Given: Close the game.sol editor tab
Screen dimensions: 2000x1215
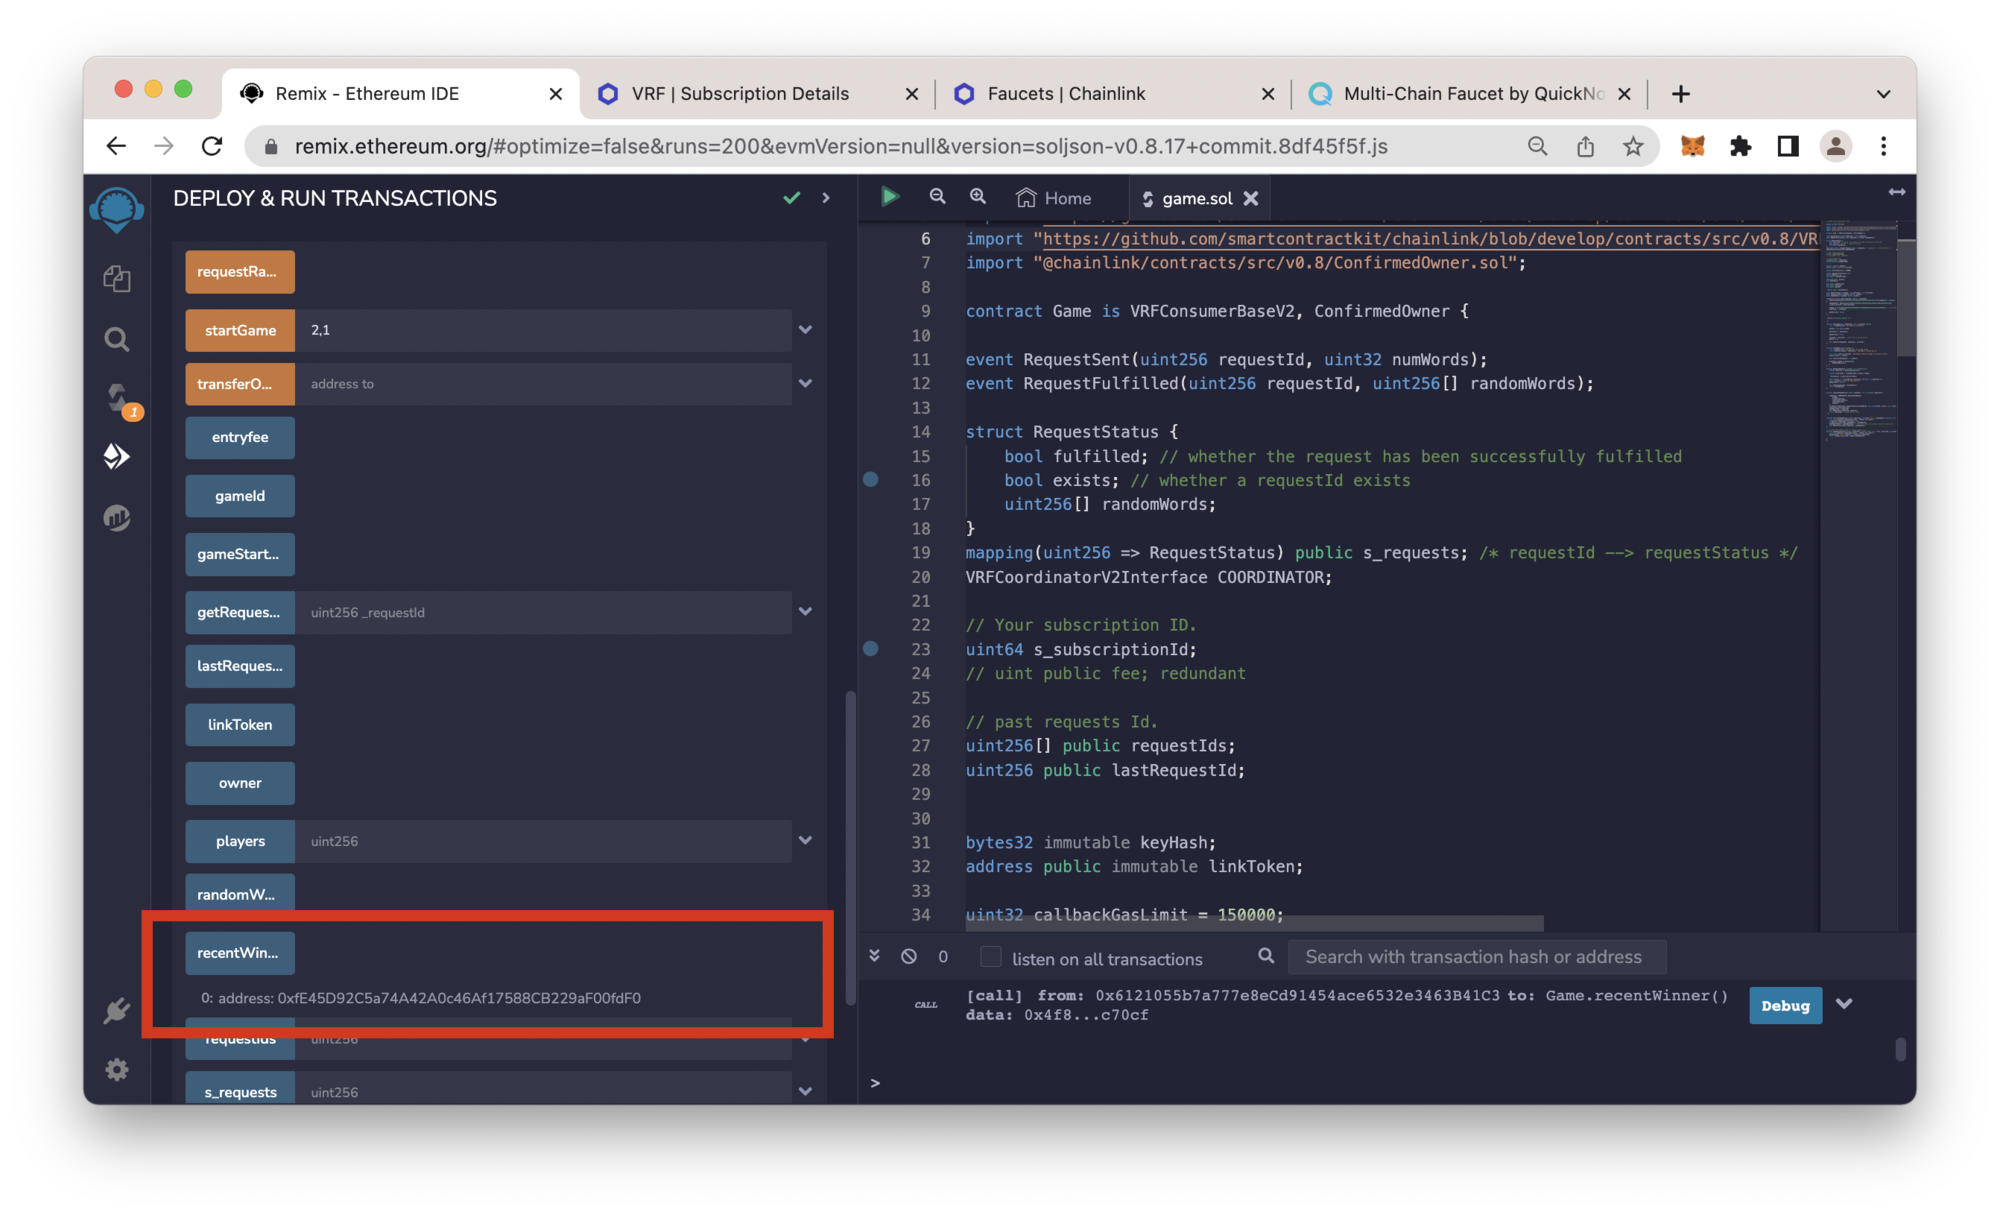Looking at the screenshot, I should [x=1251, y=198].
